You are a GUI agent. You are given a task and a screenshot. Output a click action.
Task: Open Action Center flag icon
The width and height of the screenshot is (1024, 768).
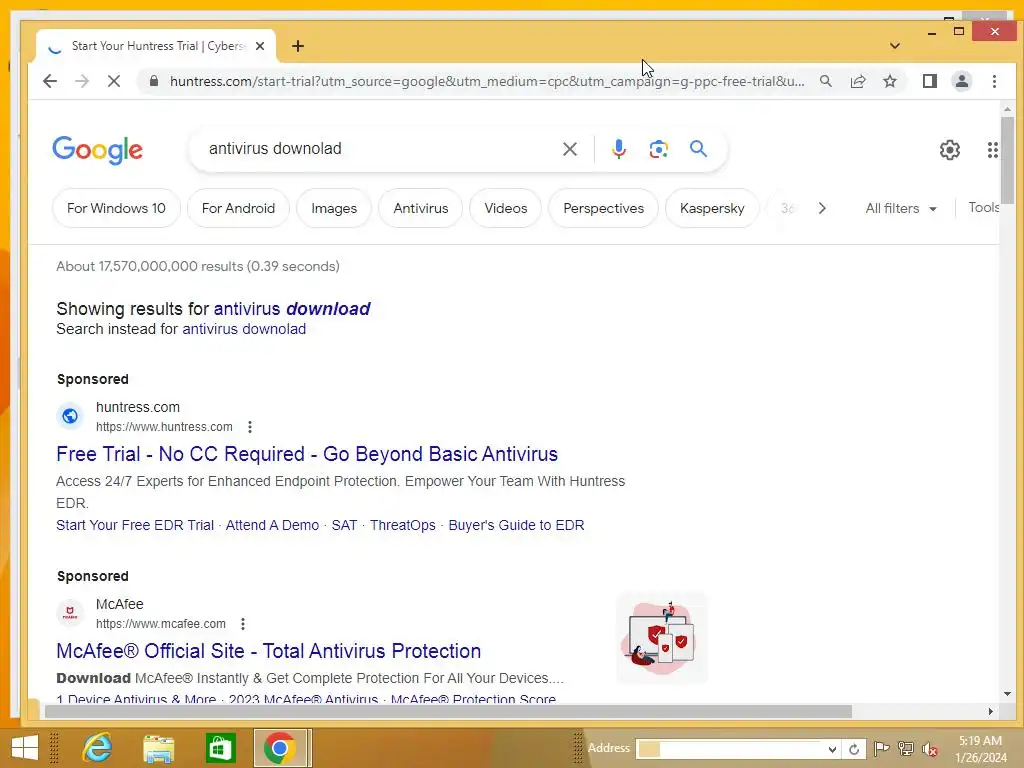(x=881, y=748)
